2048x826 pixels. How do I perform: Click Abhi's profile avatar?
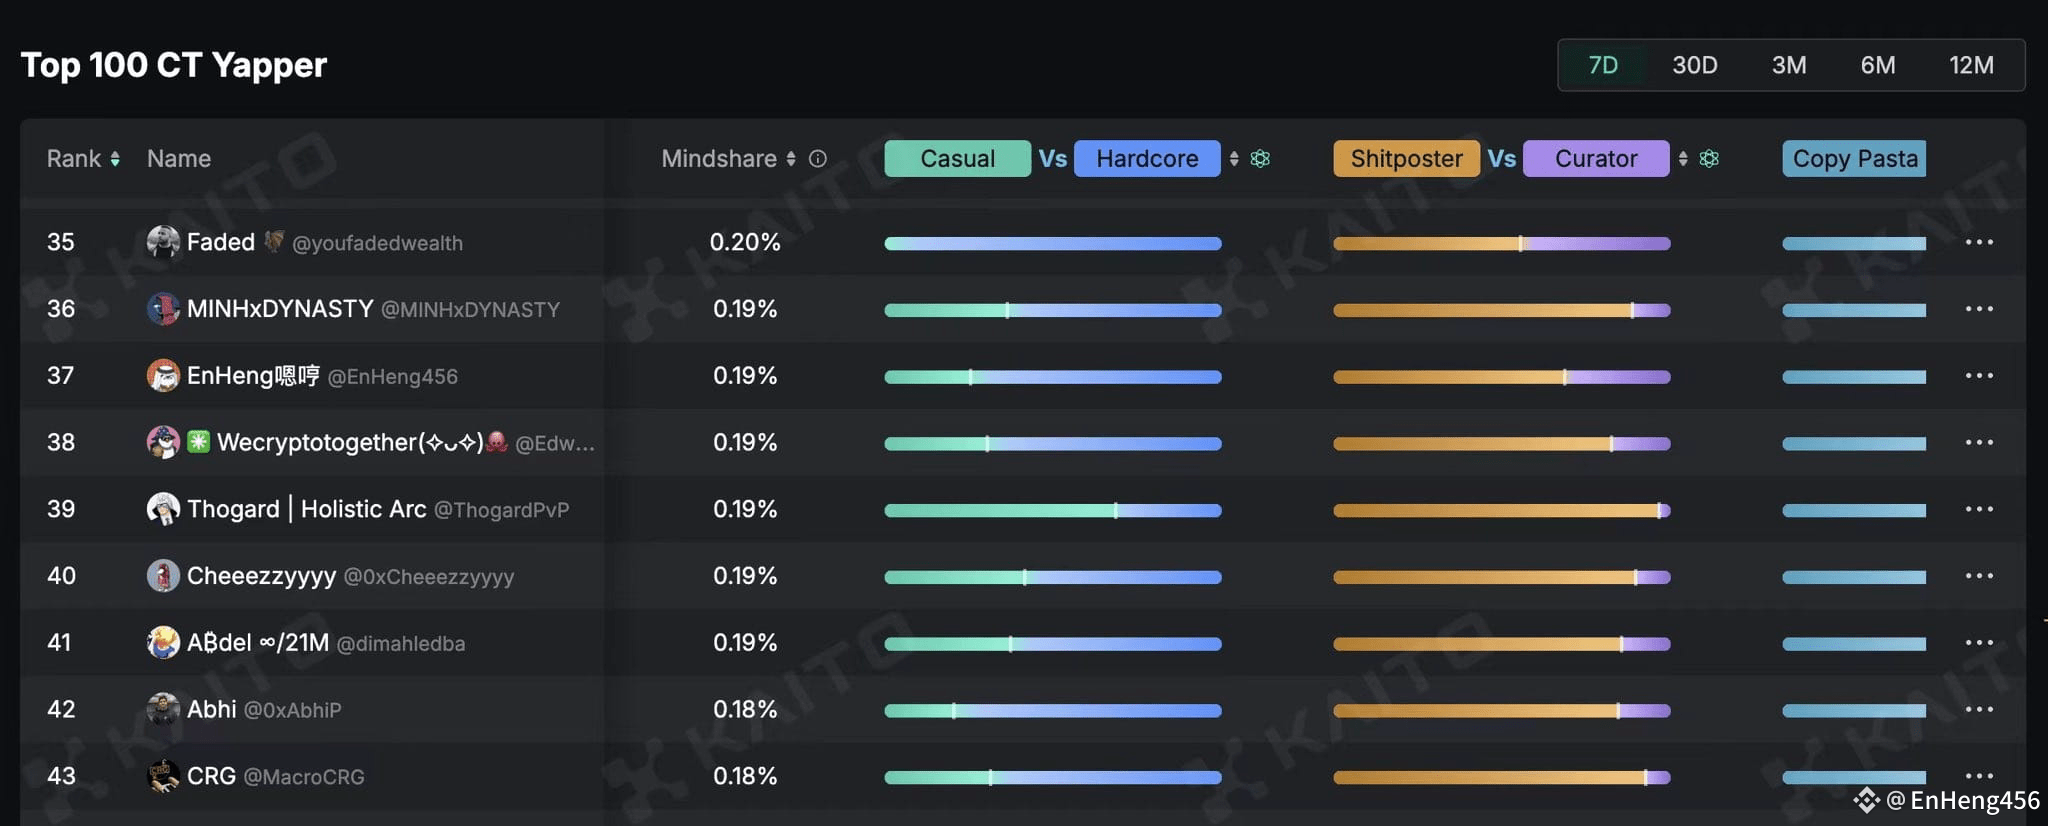click(x=163, y=709)
